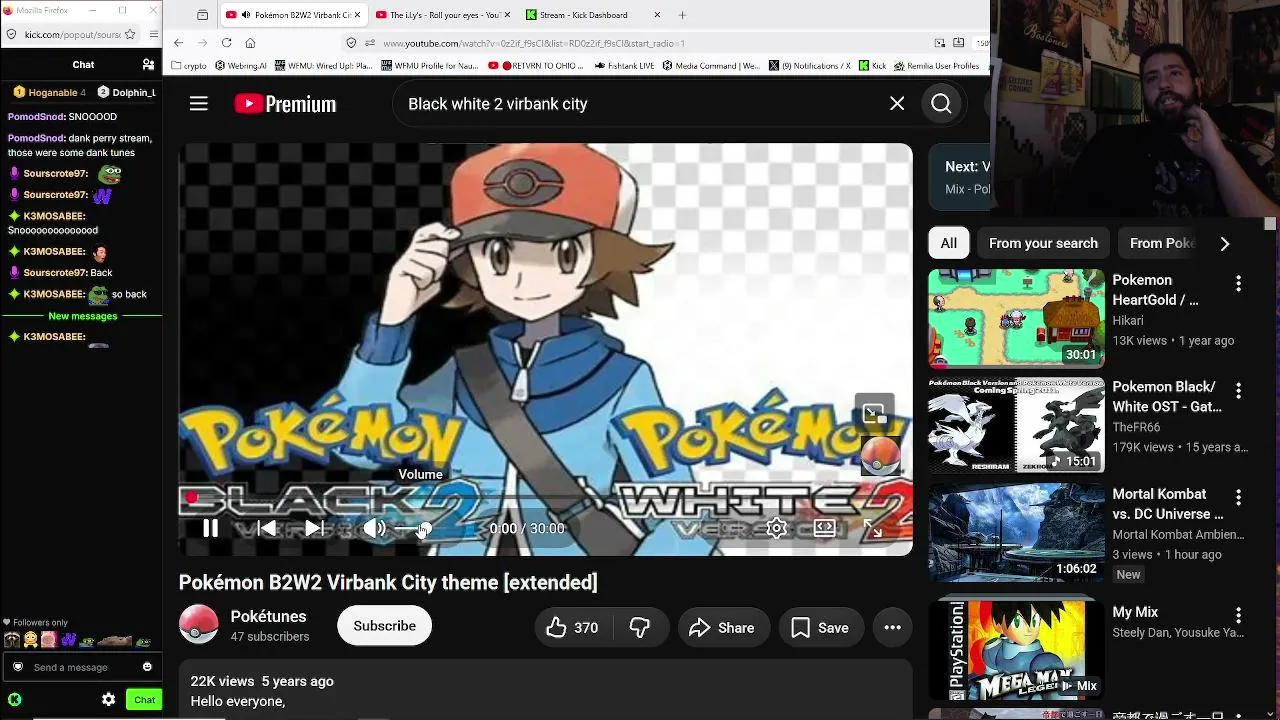1280x720 pixels.
Task: Click the Pokéball channel watermark in video
Action: 881,456
